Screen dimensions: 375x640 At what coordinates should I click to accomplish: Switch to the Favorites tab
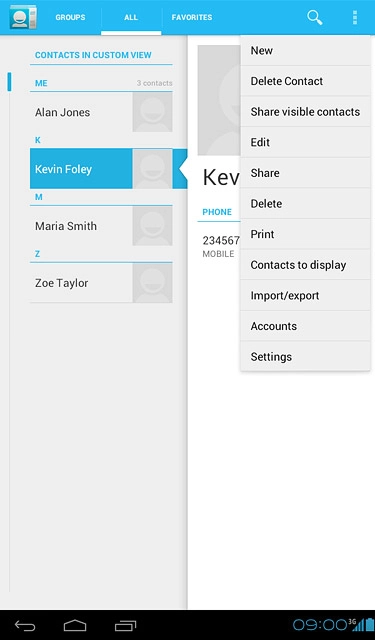point(192,17)
